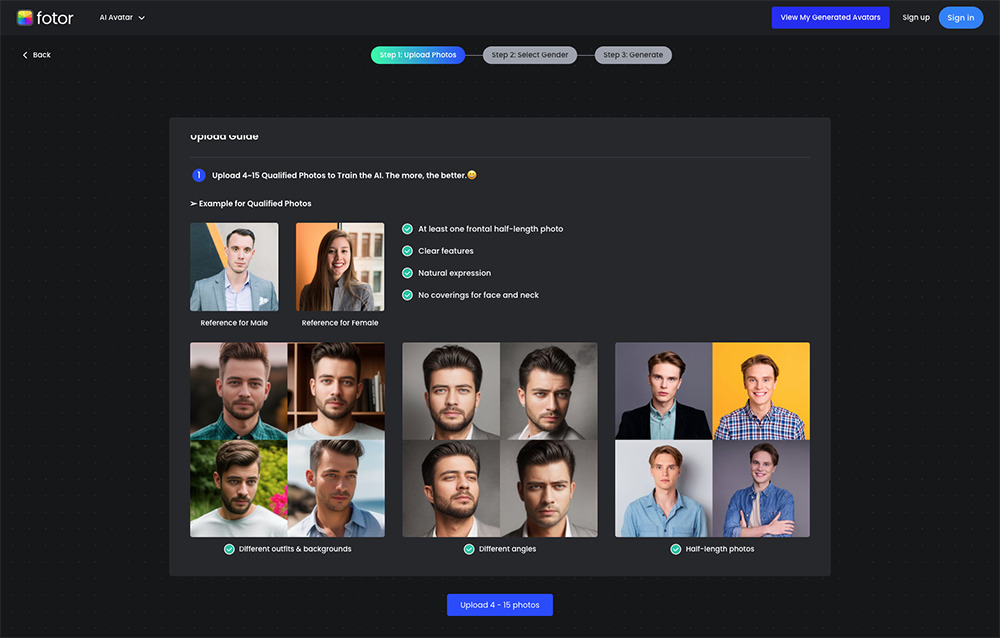
Task: Click checkmark for 'Different outfits & backgrounds'
Action: click(x=229, y=549)
